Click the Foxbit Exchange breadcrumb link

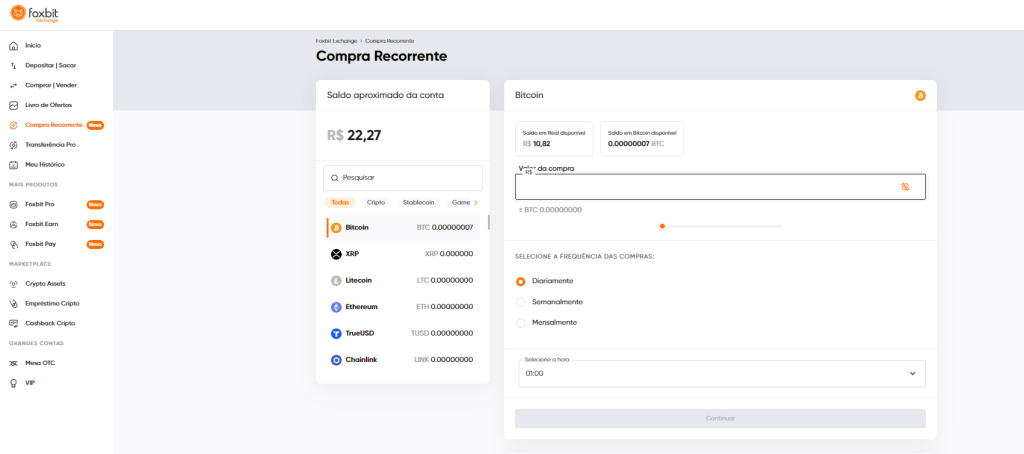pos(336,41)
